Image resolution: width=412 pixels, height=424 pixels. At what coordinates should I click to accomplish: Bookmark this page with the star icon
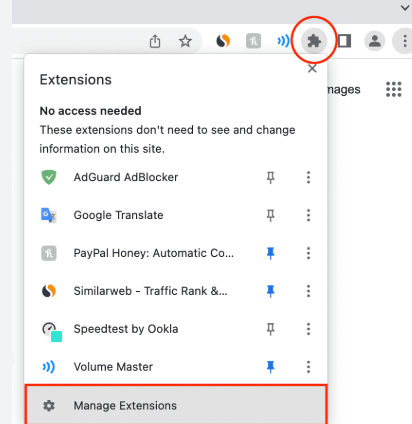pyautogui.click(x=185, y=41)
